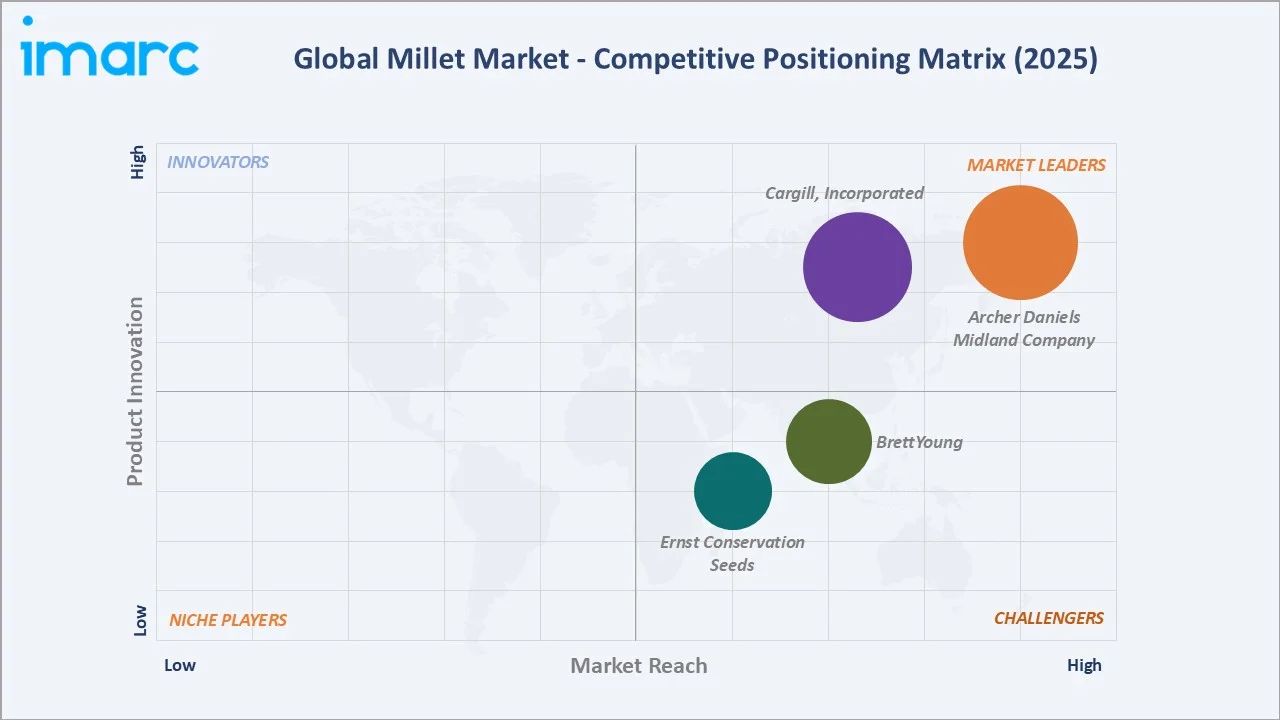Image resolution: width=1280 pixels, height=720 pixels.
Task: Click the purple Cargill bubble
Action: tap(857, 267)
